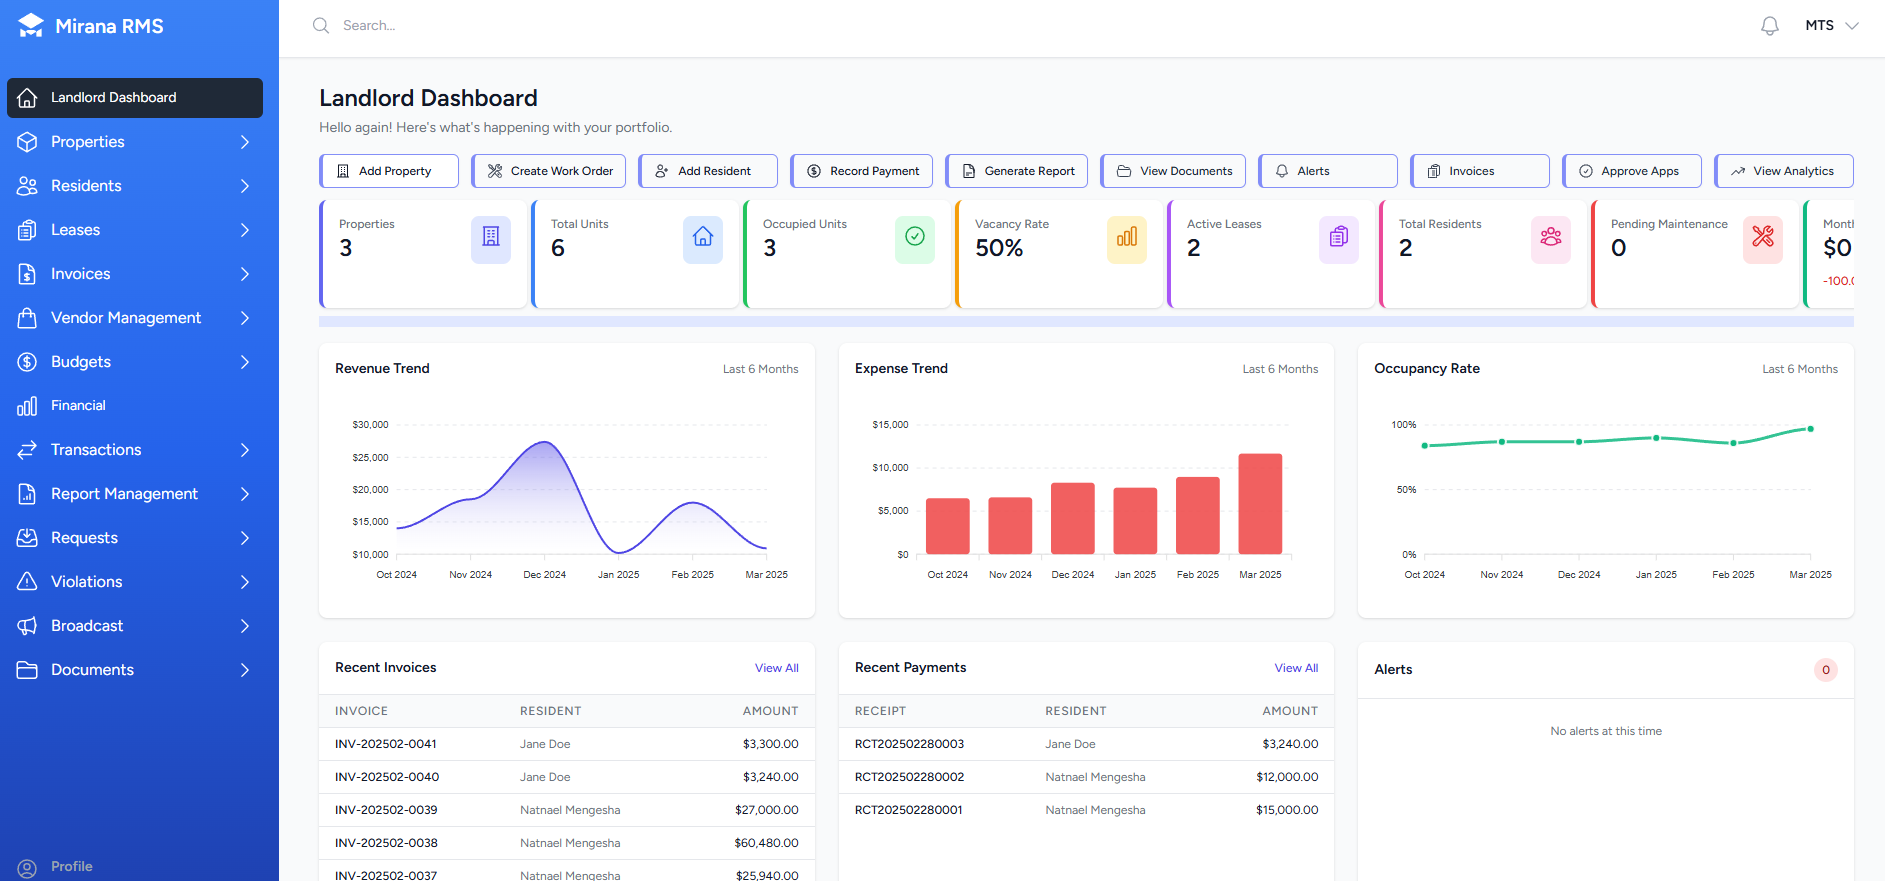Click receipt RCT202502280003
The image size is (1885, 881).
[910, 744]
